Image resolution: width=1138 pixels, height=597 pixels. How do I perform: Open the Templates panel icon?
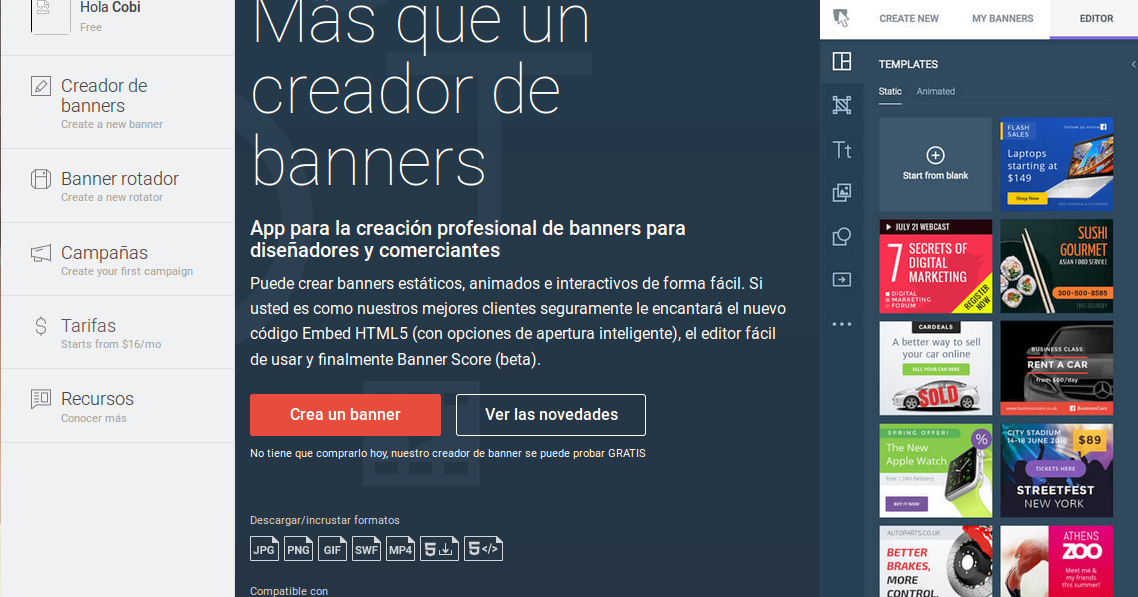click(841, 62)
